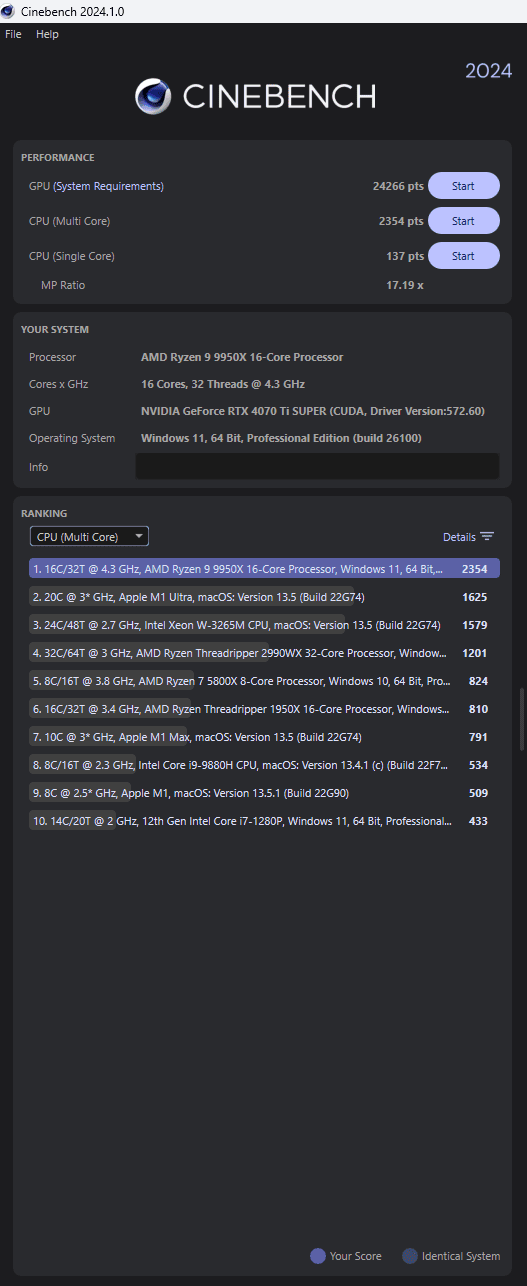This screenshot has width=527, height=1286.
Task: Click the RANKING section heading
Action: click(x=44, y=514)
